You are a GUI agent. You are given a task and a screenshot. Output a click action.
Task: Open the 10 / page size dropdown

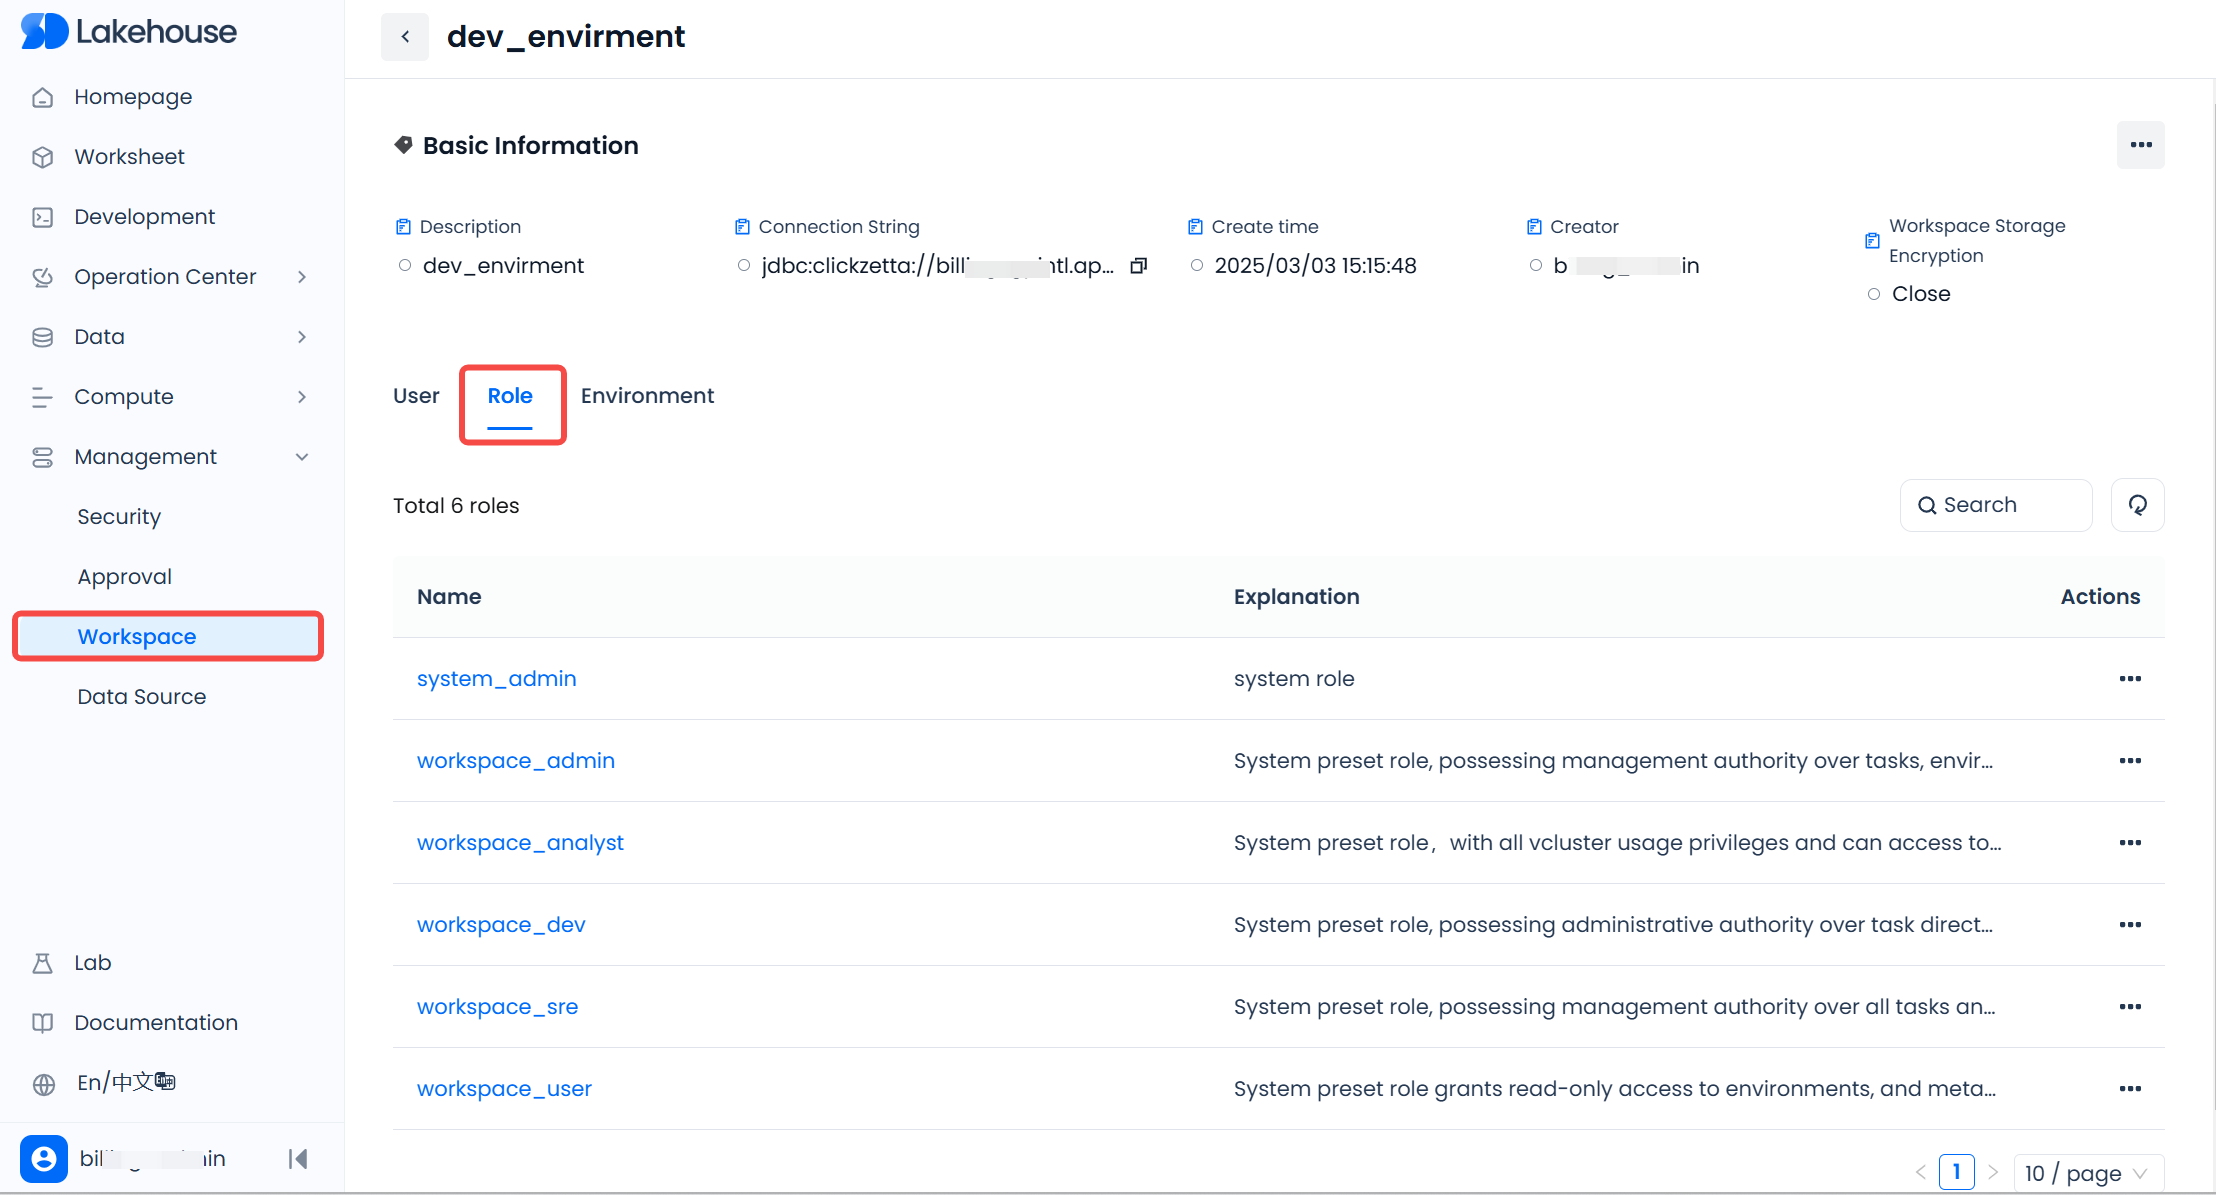tap(2087, 1173)
